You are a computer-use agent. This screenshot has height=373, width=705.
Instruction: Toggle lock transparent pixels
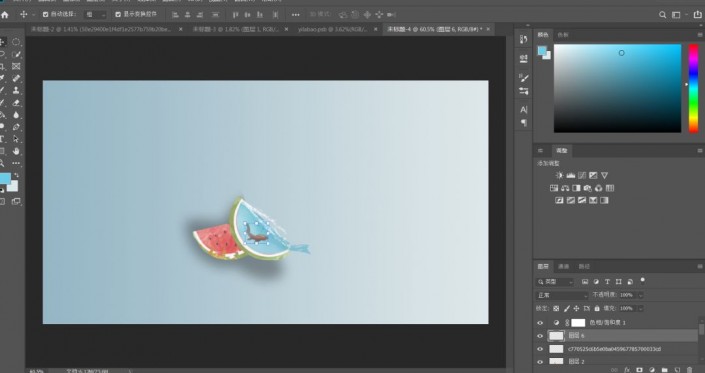click(556, 309)
